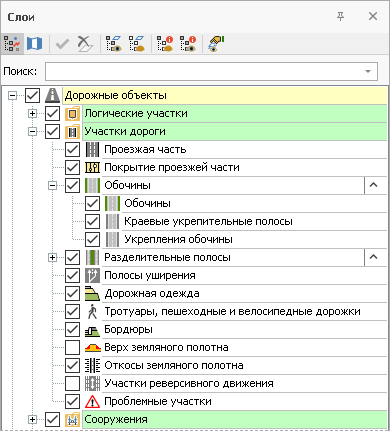The image size is (390, 431).
Task: Click the tree icon with open eye and blue layer
Action: 114,44
